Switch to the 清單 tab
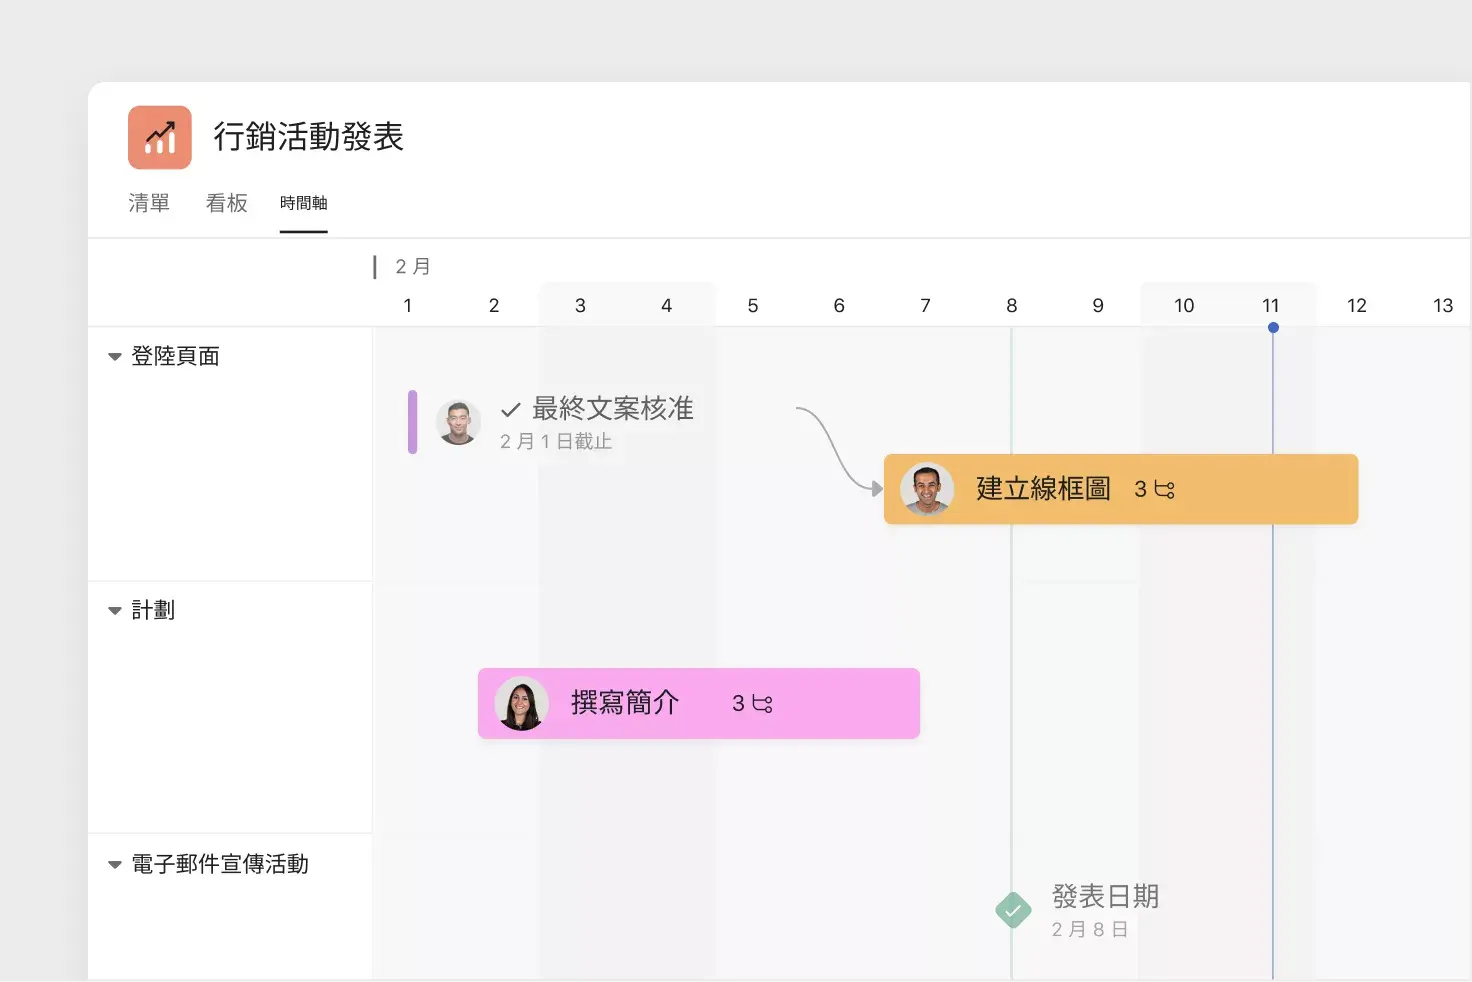The height and width of the screenshot is (982, 1472). (x=148, y=203)
